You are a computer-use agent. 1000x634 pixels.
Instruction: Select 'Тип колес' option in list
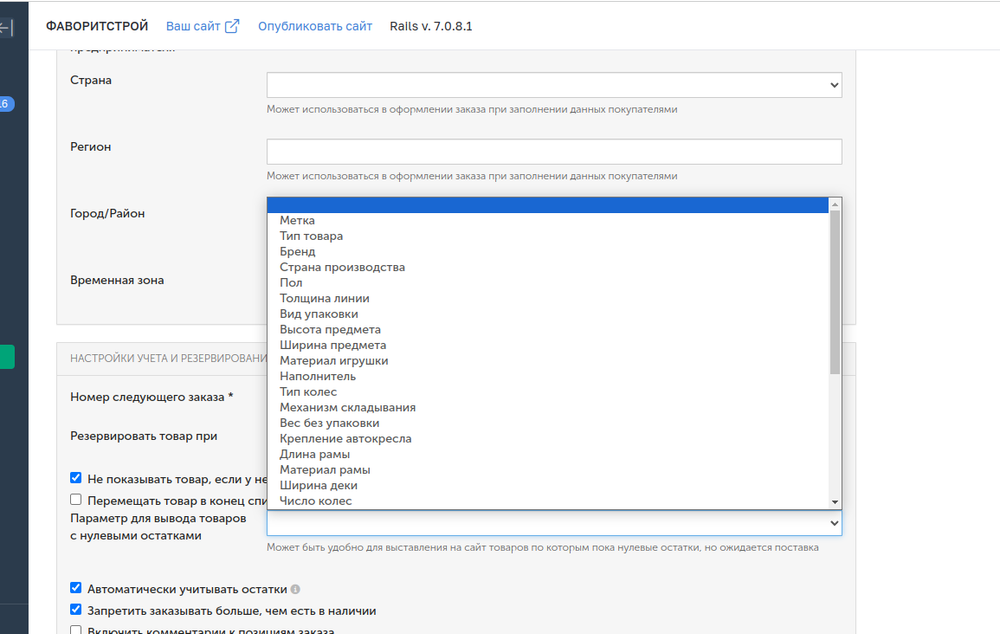coord(308,392)
